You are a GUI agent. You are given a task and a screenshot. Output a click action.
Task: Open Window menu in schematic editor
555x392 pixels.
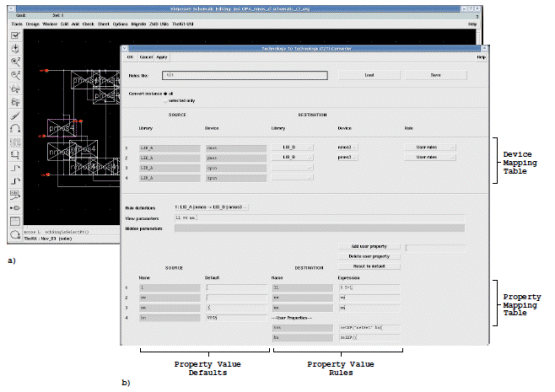click(50, 24)
